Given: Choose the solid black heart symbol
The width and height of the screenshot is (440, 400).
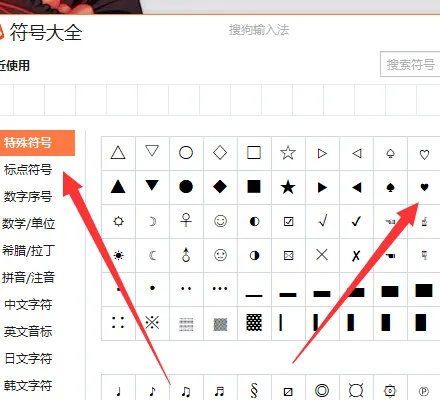Looking at the screenshot, I should [424, 187].
